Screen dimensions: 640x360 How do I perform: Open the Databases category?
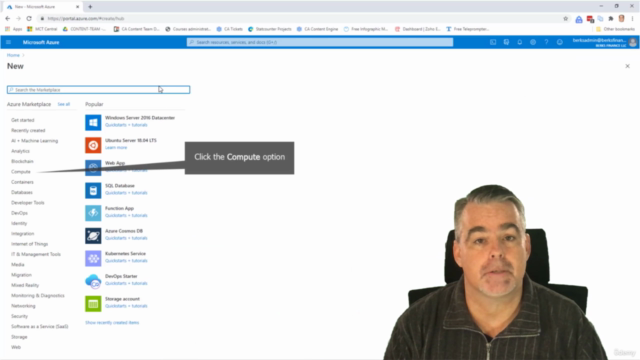pyautogui.click(x=22, y=192)
